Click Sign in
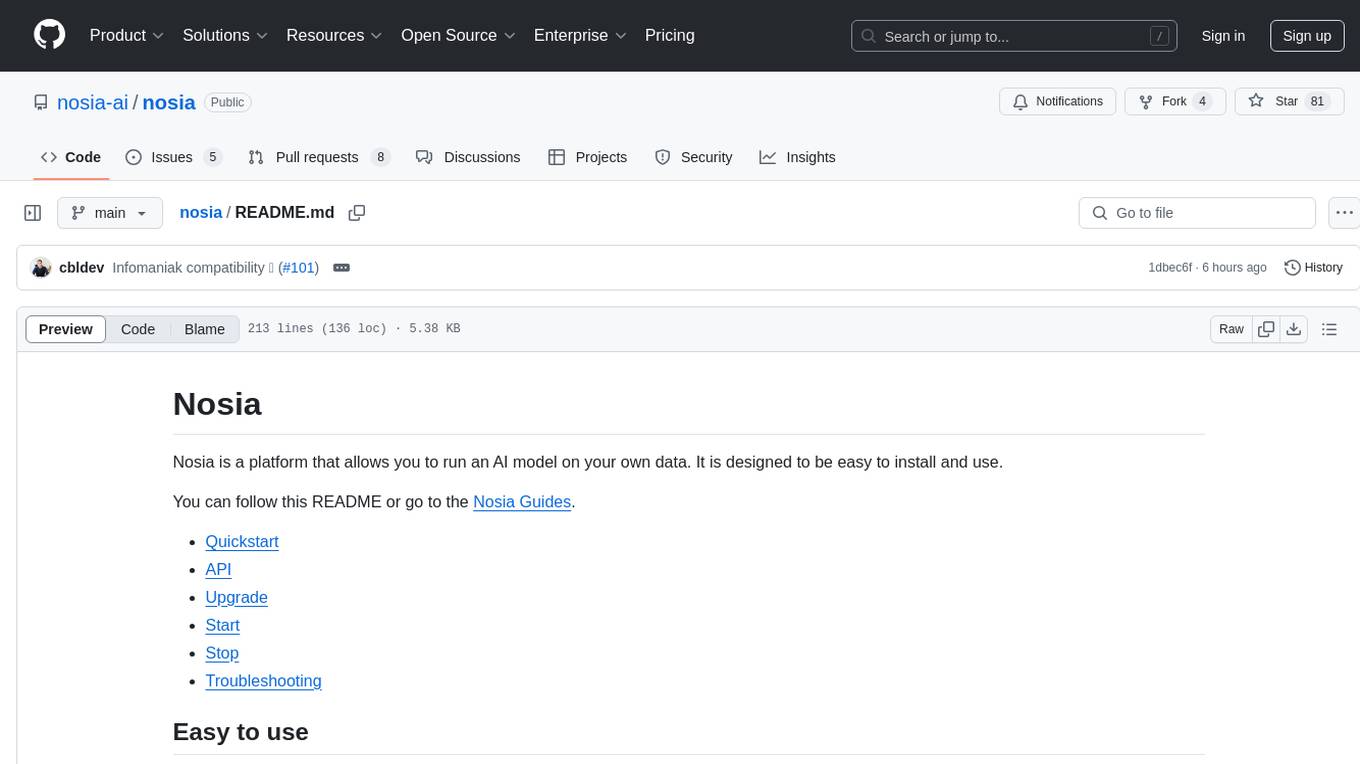Image resolution: width=1360 pixels, height=764 pixels. [x=1223, y=36]
